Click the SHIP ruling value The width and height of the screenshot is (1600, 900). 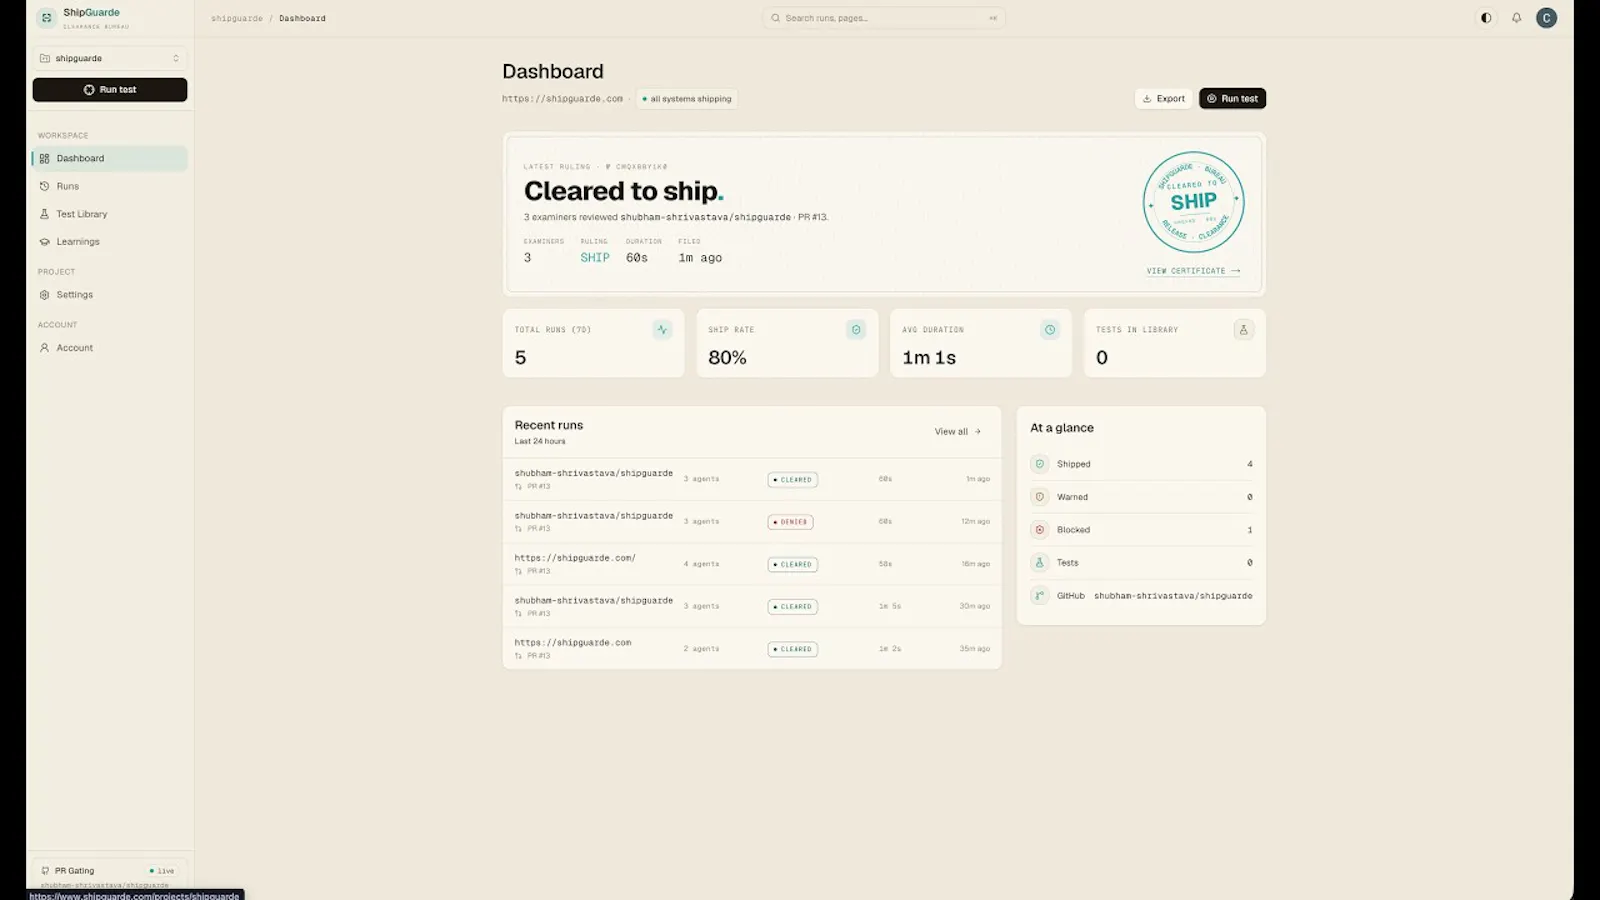tap(595, 258)
